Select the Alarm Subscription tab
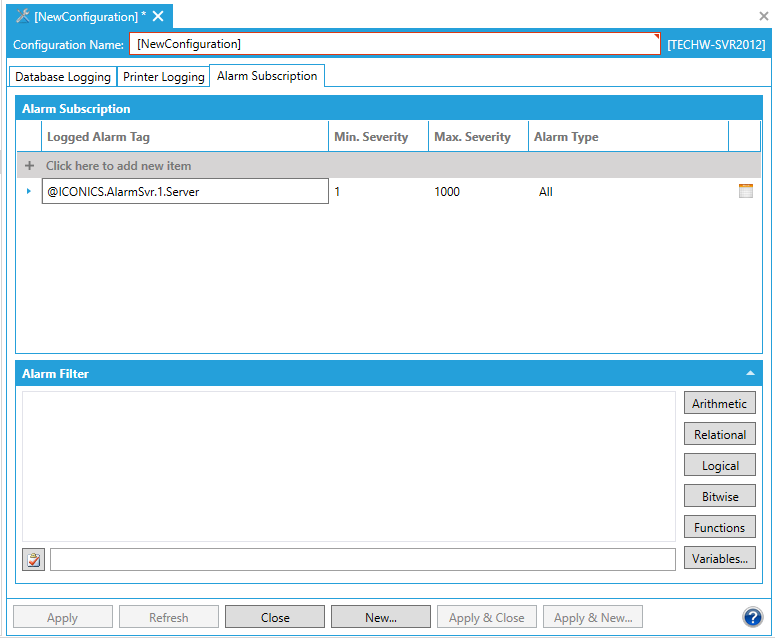 pyautogui.click(x=267, y=76)
